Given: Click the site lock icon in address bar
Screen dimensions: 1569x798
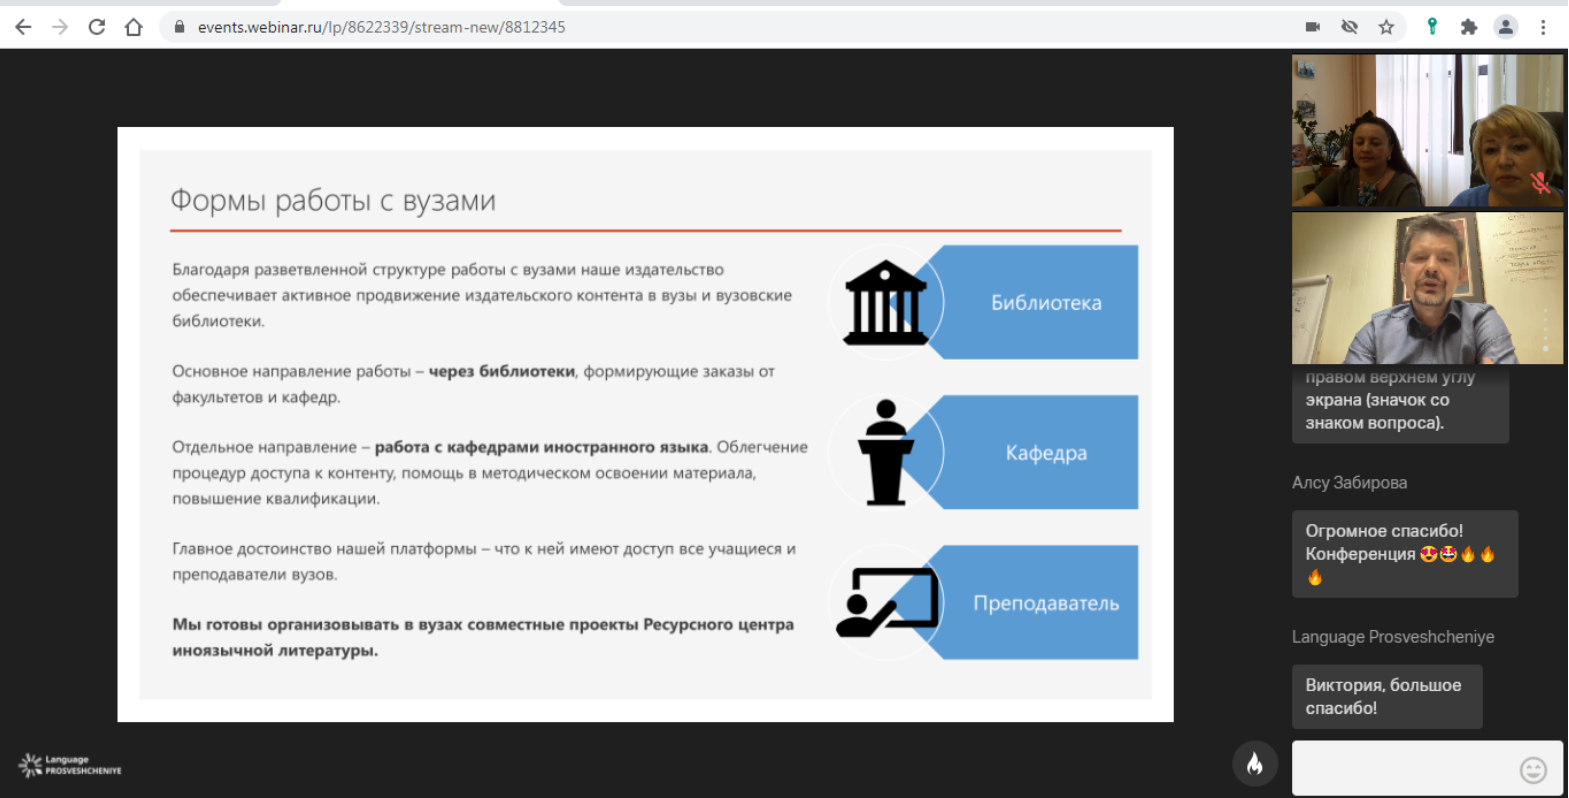Looking at the screenshot, I should coord(180,27).
